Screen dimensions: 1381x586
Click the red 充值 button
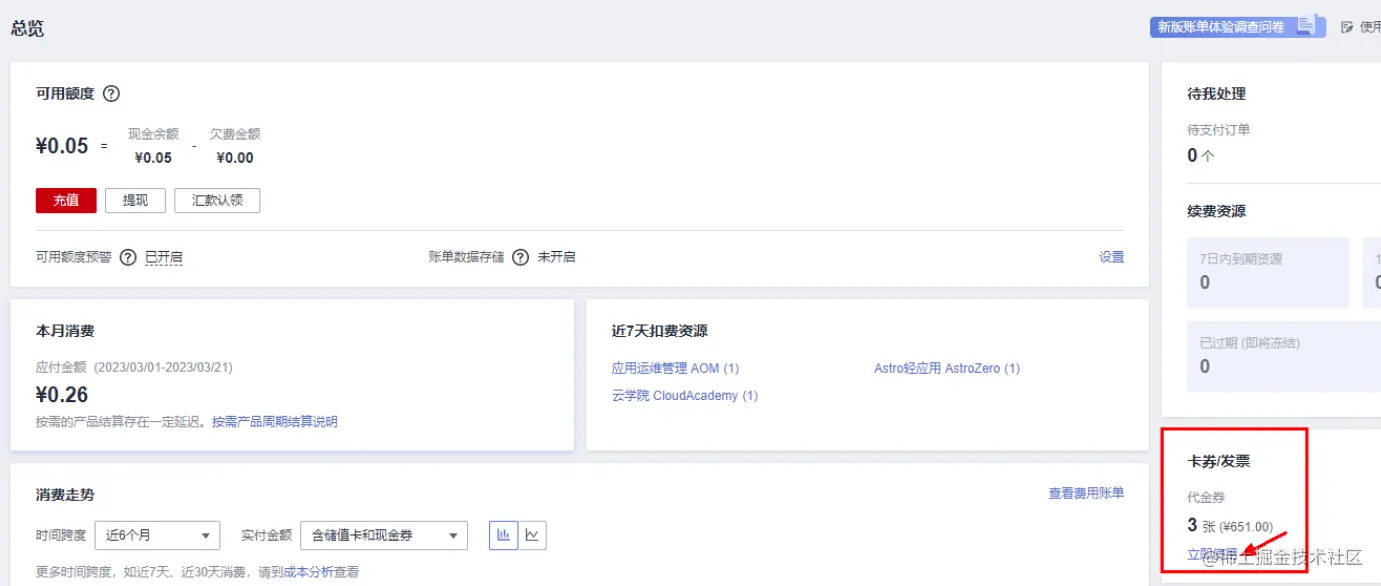(x=66, y=200)
